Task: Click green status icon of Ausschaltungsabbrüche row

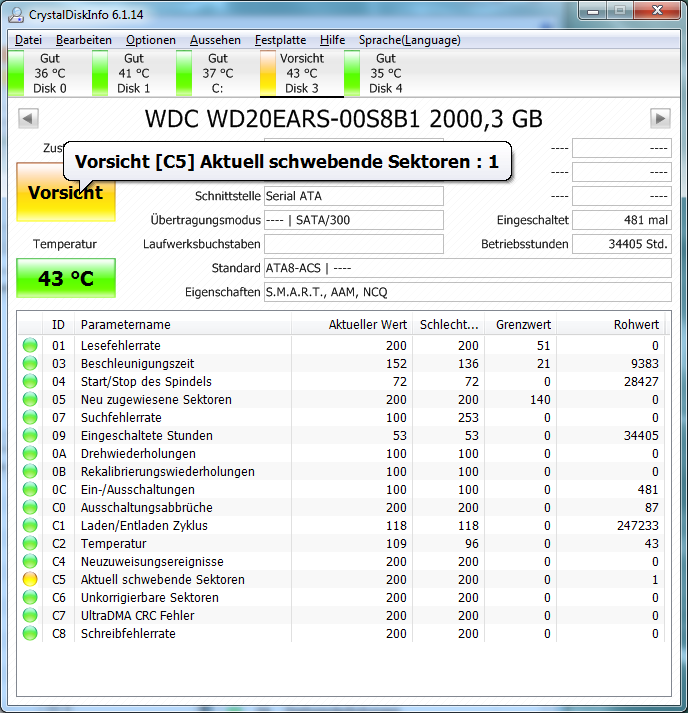Action: click(30, 507)
